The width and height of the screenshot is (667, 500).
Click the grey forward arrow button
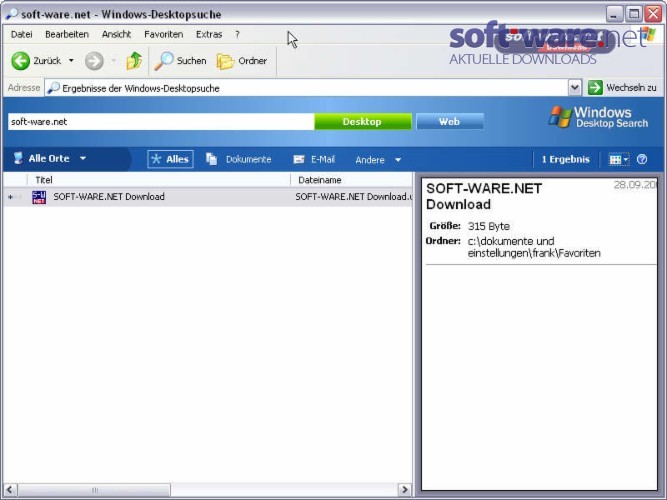coord(94,61)
